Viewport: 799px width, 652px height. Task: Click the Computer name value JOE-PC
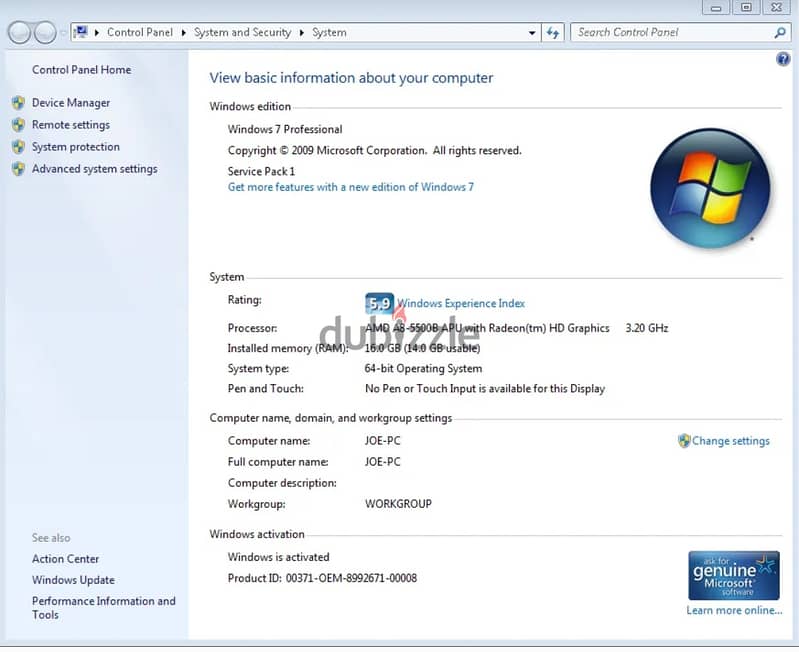[x=383, y=441]
